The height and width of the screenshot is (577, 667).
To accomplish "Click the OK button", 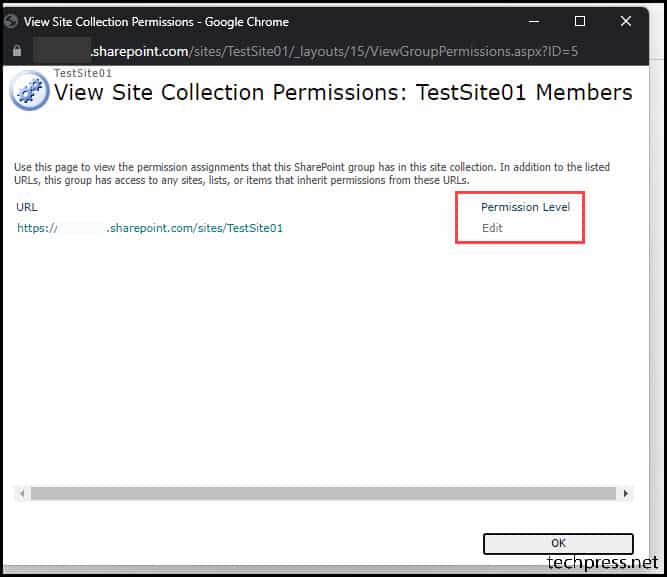I will pyautogui.click(x=558, y=543).
